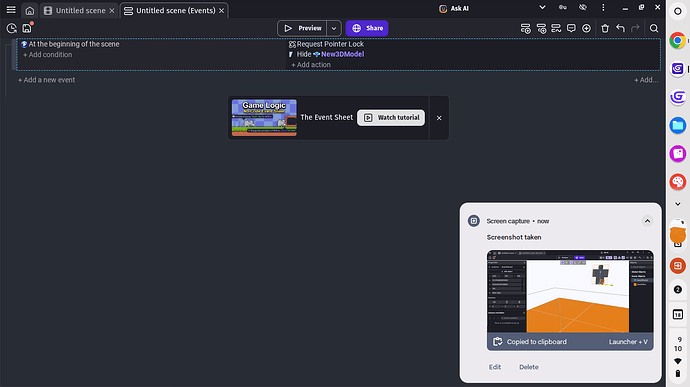Image resolution: width=690 pixels, height=387 pixels.
Task: Open the second GDevelop shelf icon
Action: click(x=678, y=97)
